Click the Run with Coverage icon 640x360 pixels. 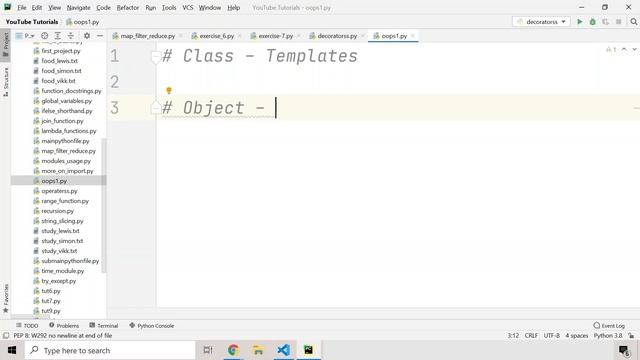tap(605, 22)
